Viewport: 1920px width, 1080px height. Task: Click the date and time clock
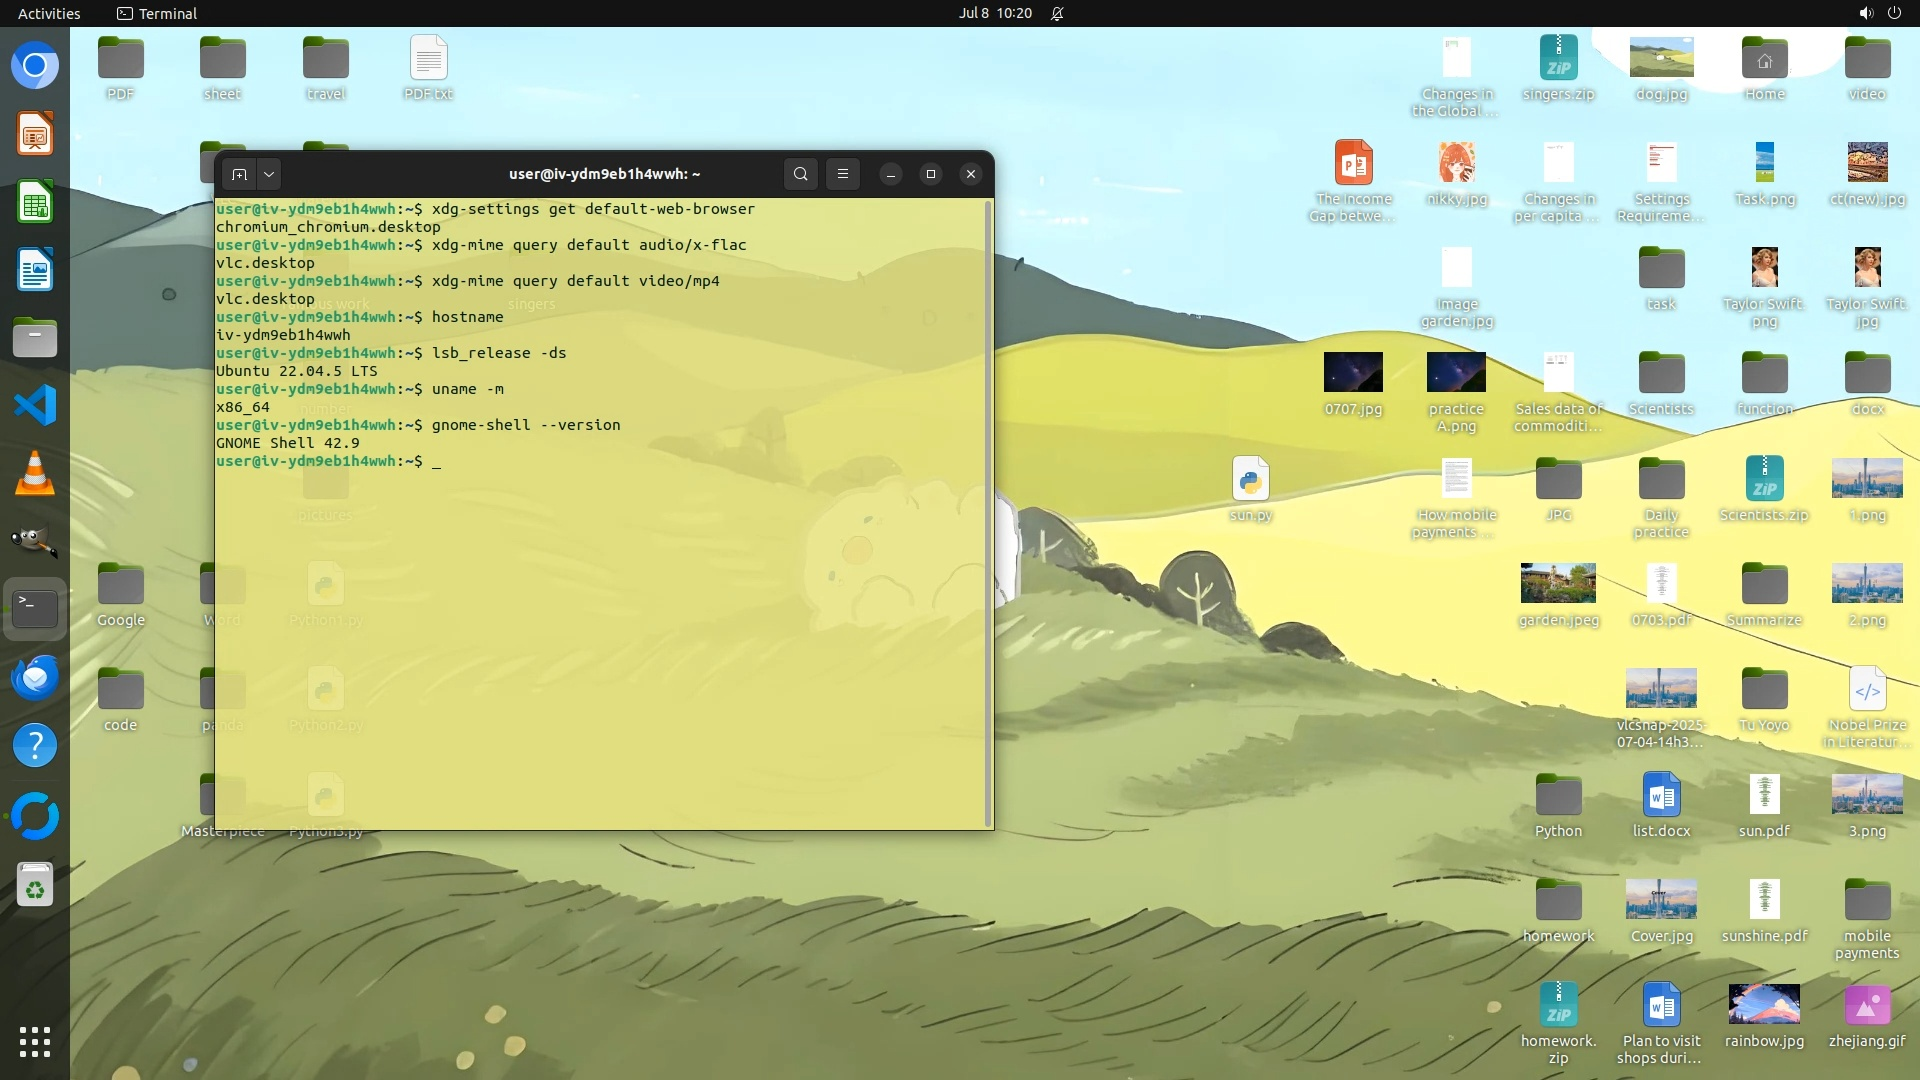(994, 13)
